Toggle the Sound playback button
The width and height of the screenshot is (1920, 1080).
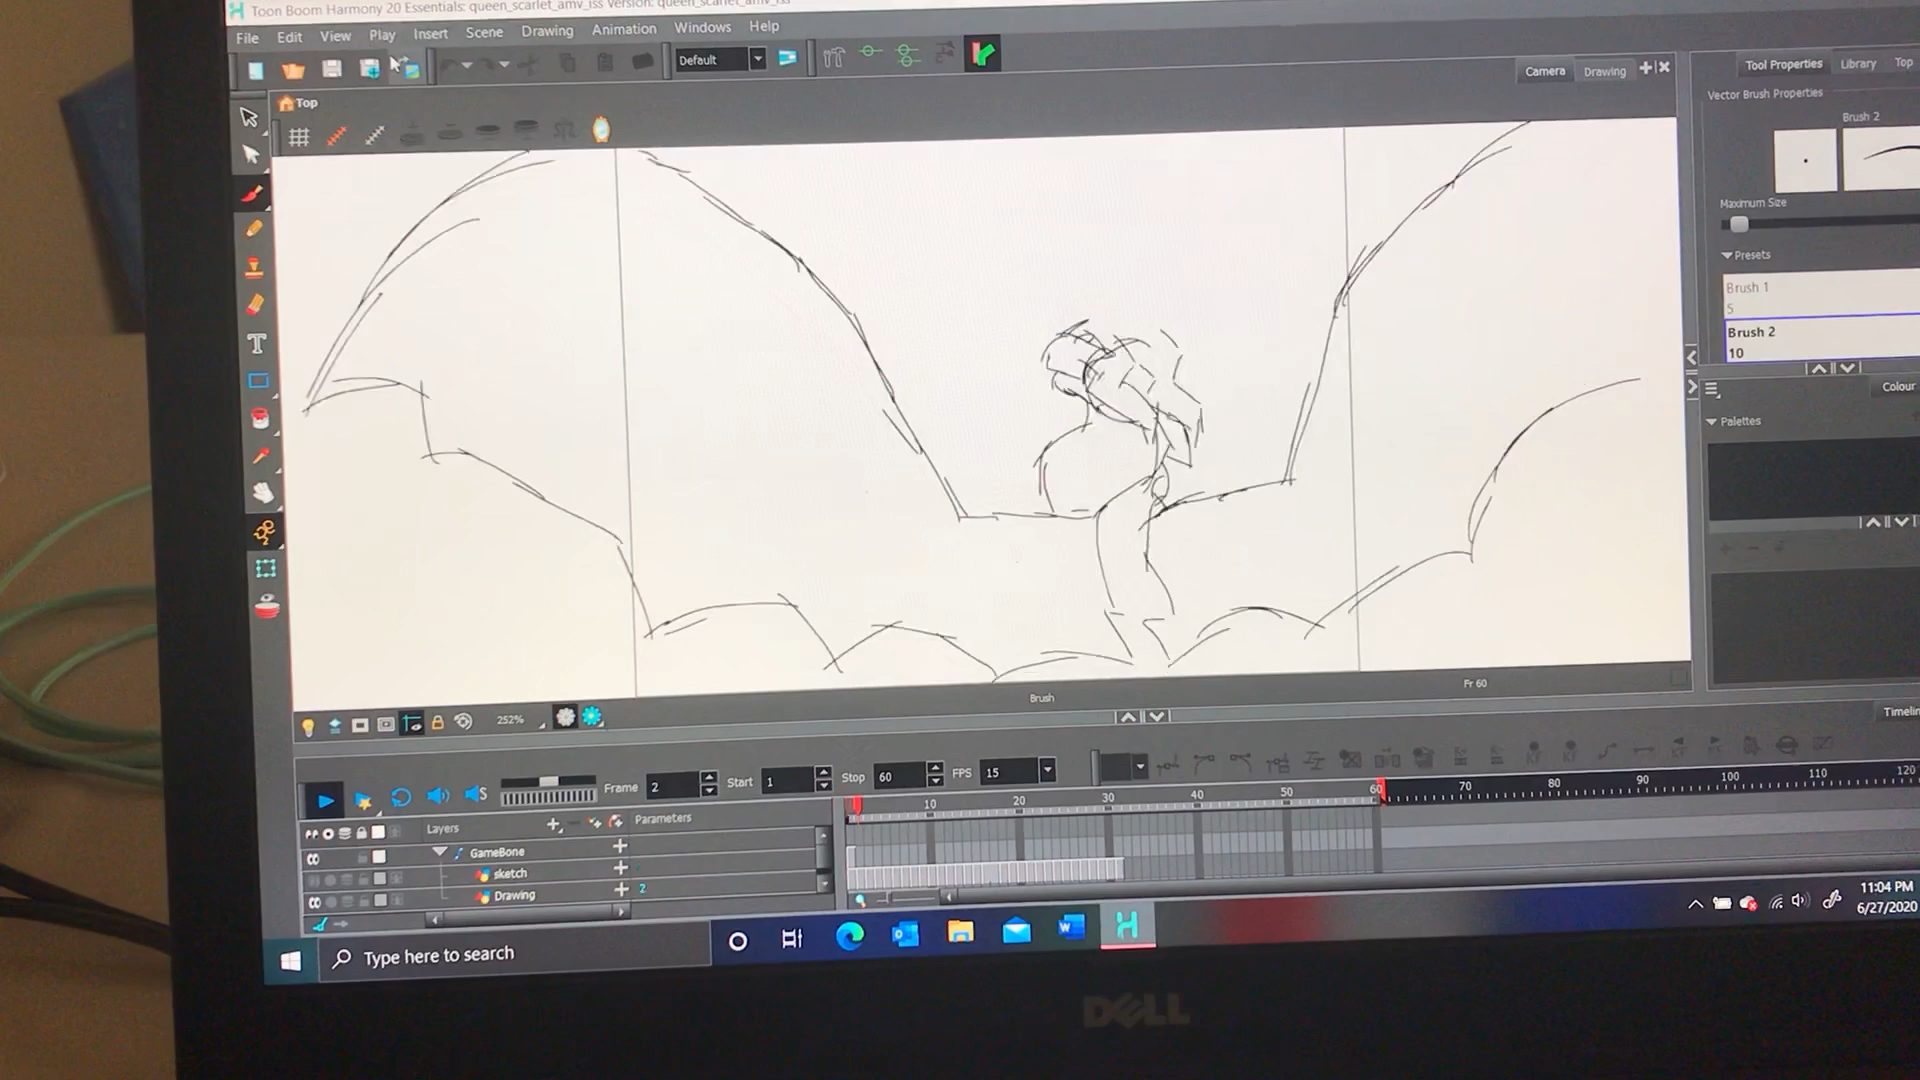pyautogui.click(x=437, y=796)
